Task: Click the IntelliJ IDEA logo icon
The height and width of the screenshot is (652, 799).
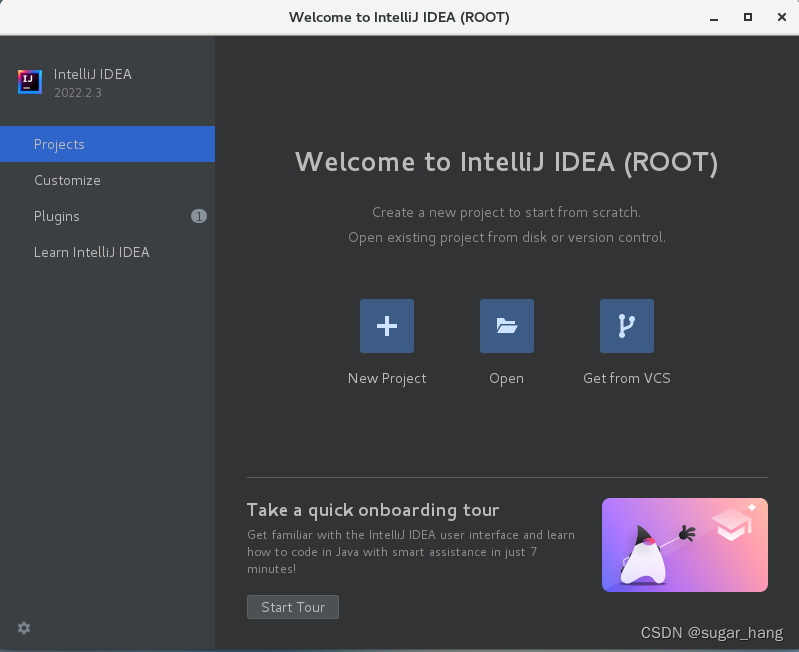Action: (x=30, y=82)
